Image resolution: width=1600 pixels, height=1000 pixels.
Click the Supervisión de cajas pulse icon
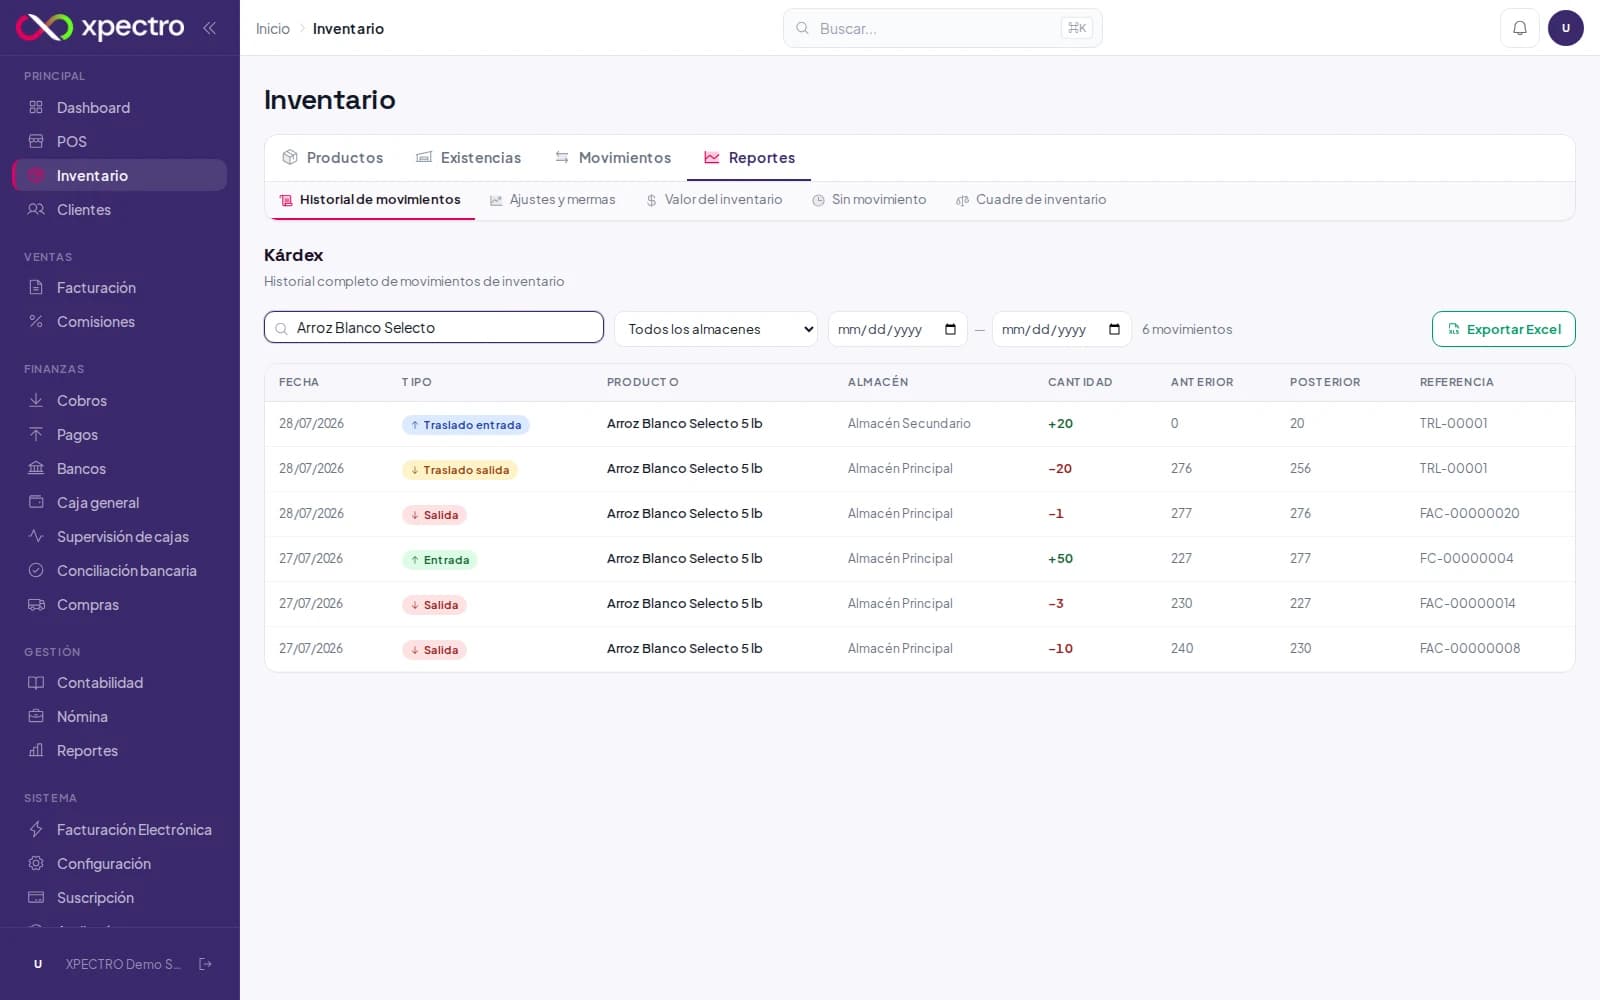pyautogui.click(x=36, y=536)
